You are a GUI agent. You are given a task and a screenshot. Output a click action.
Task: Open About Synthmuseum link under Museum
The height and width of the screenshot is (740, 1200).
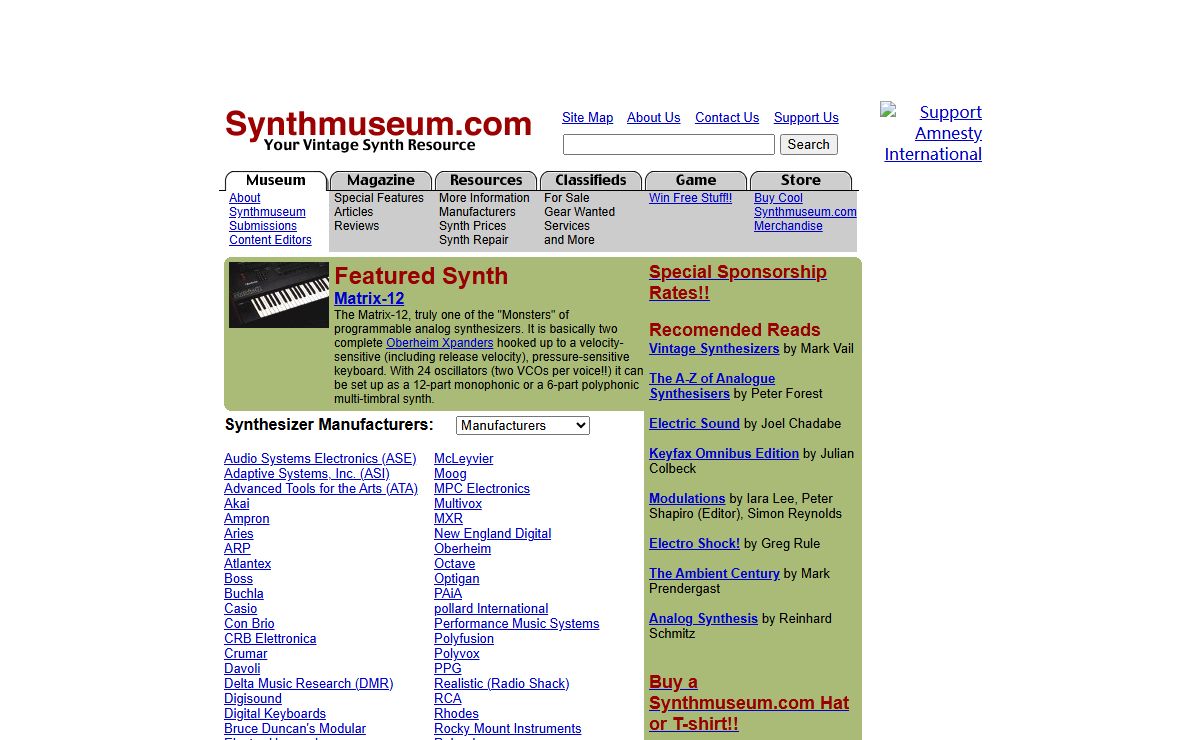coord(267,205)
